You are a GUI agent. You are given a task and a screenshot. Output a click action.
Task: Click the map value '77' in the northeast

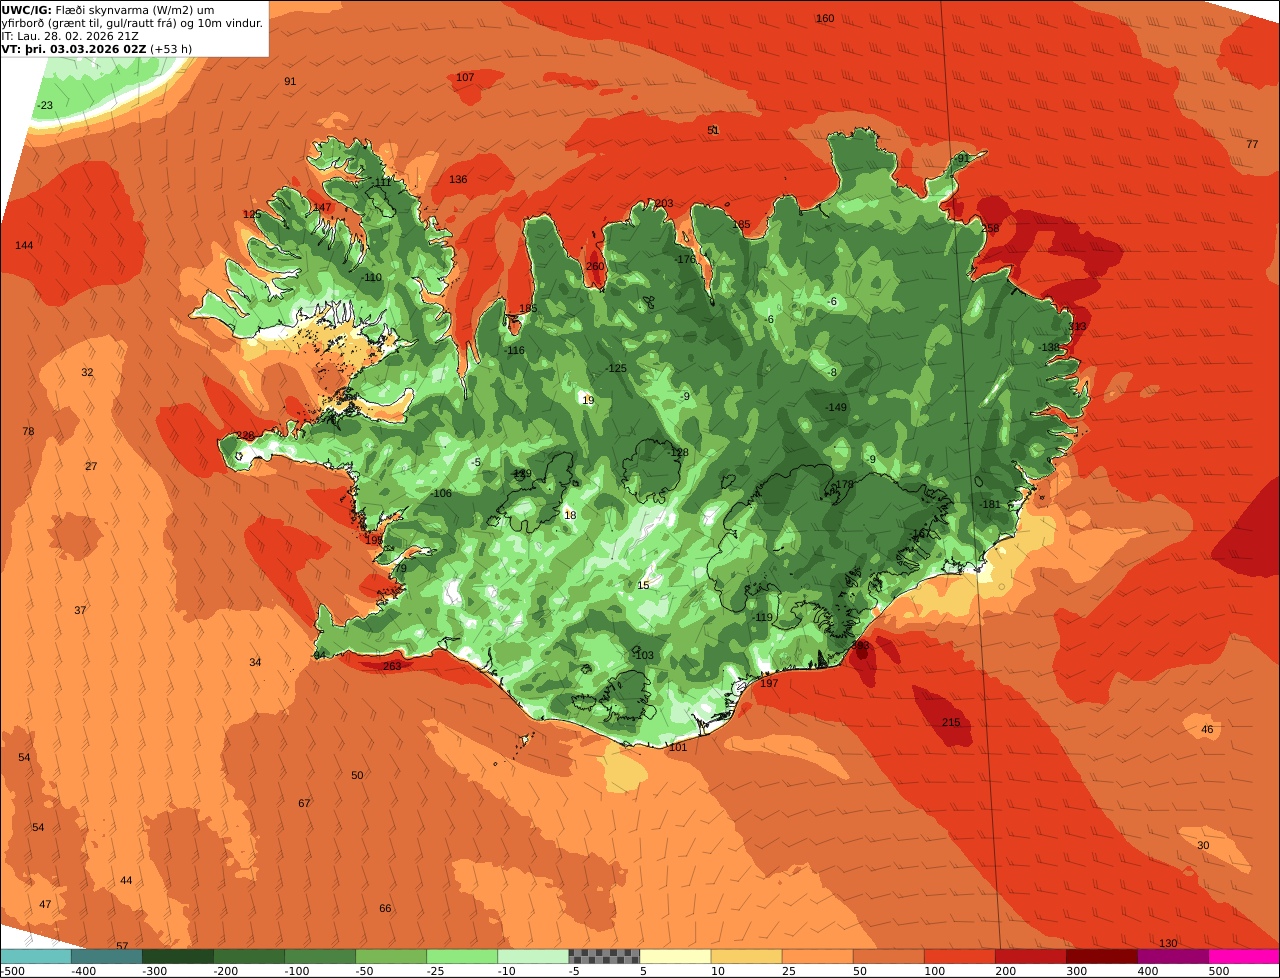(1252, 144)
